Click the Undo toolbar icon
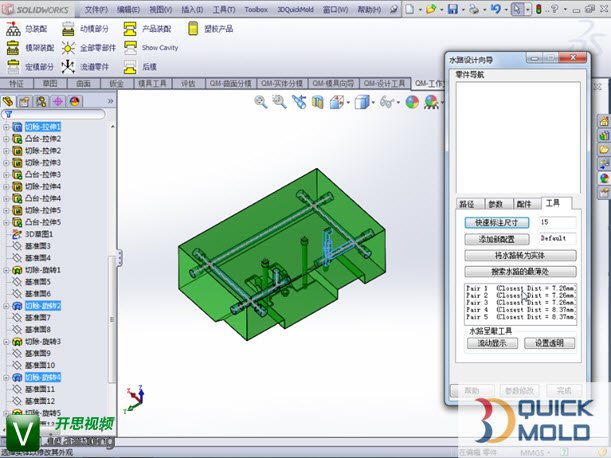This screenshot has width=611, height=458. coord(495,9)
